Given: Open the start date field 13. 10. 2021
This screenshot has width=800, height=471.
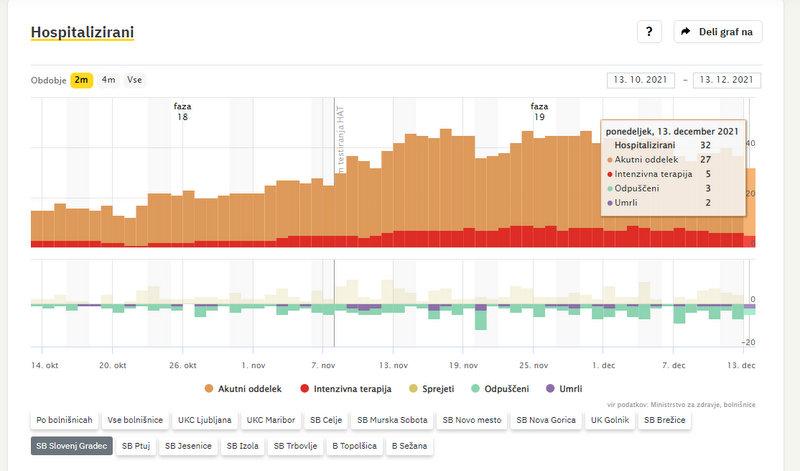Looking at the screenshot, I should 641,81.
